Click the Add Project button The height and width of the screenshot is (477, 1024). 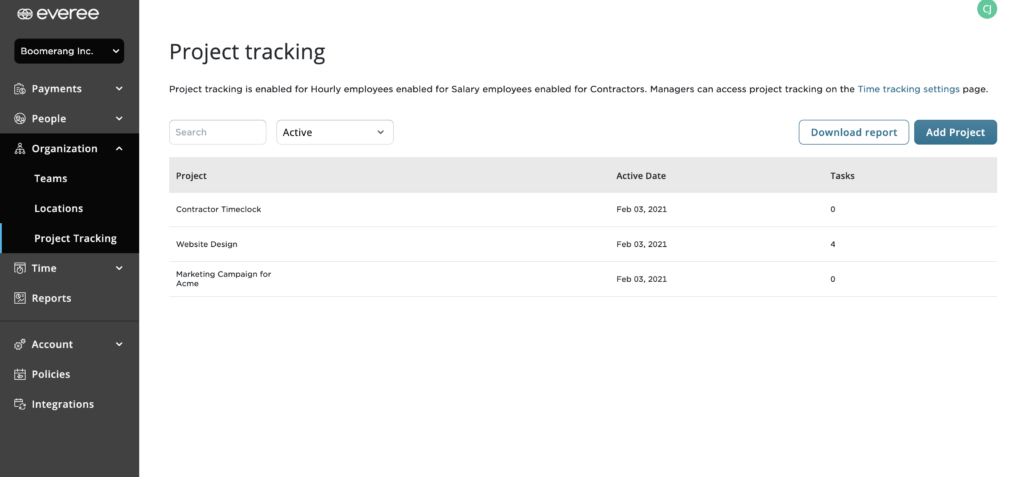tap(955, 132)
